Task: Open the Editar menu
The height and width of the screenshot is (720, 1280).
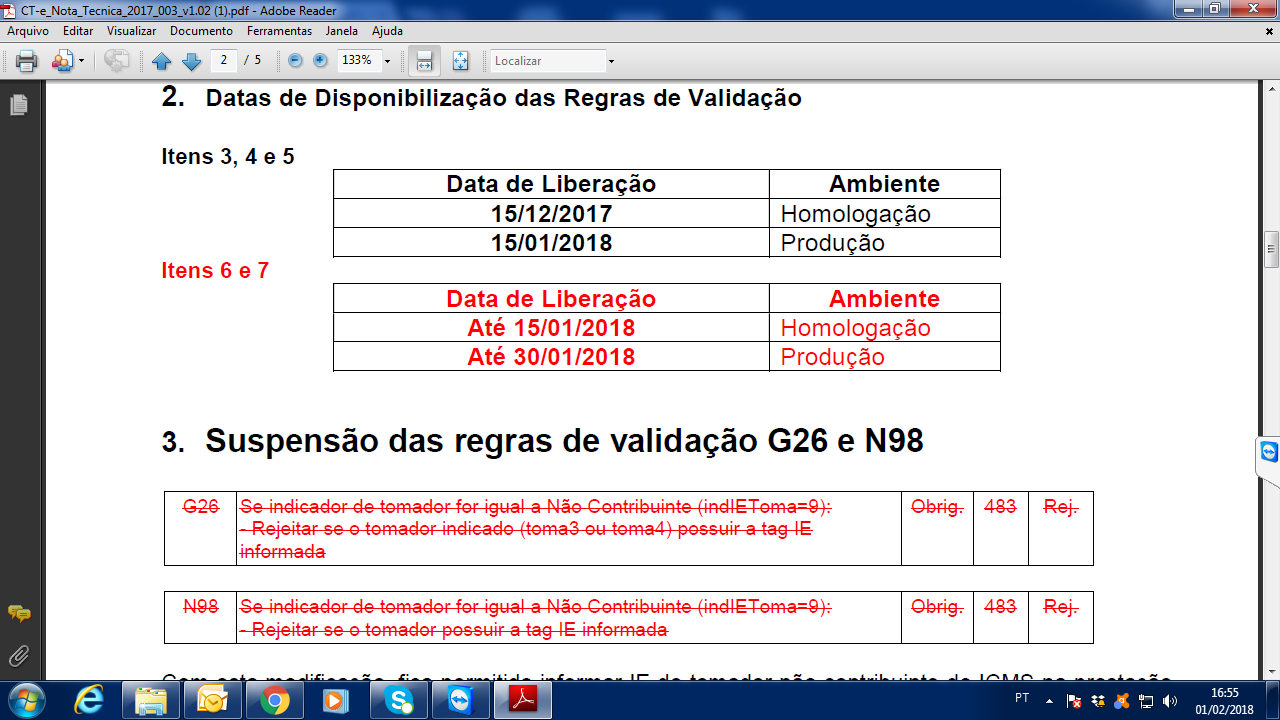Action: tap(78, 31)
